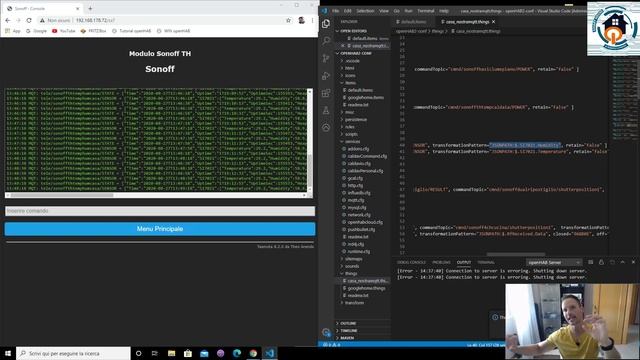
Task: Open FRITZ!Box bookmark
Action: pyautogui.click(x=93, y=31)
